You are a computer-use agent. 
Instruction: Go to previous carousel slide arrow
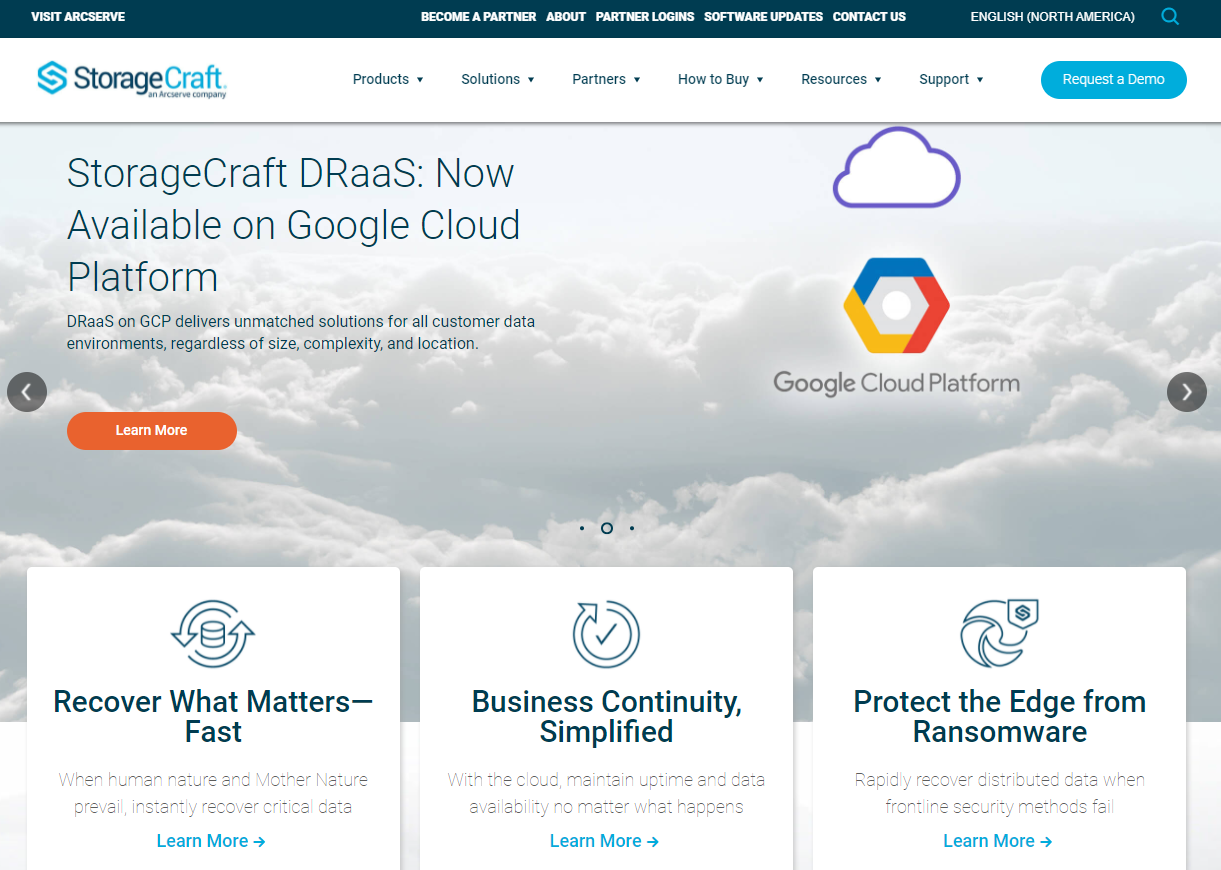click(x=27, y=392)
